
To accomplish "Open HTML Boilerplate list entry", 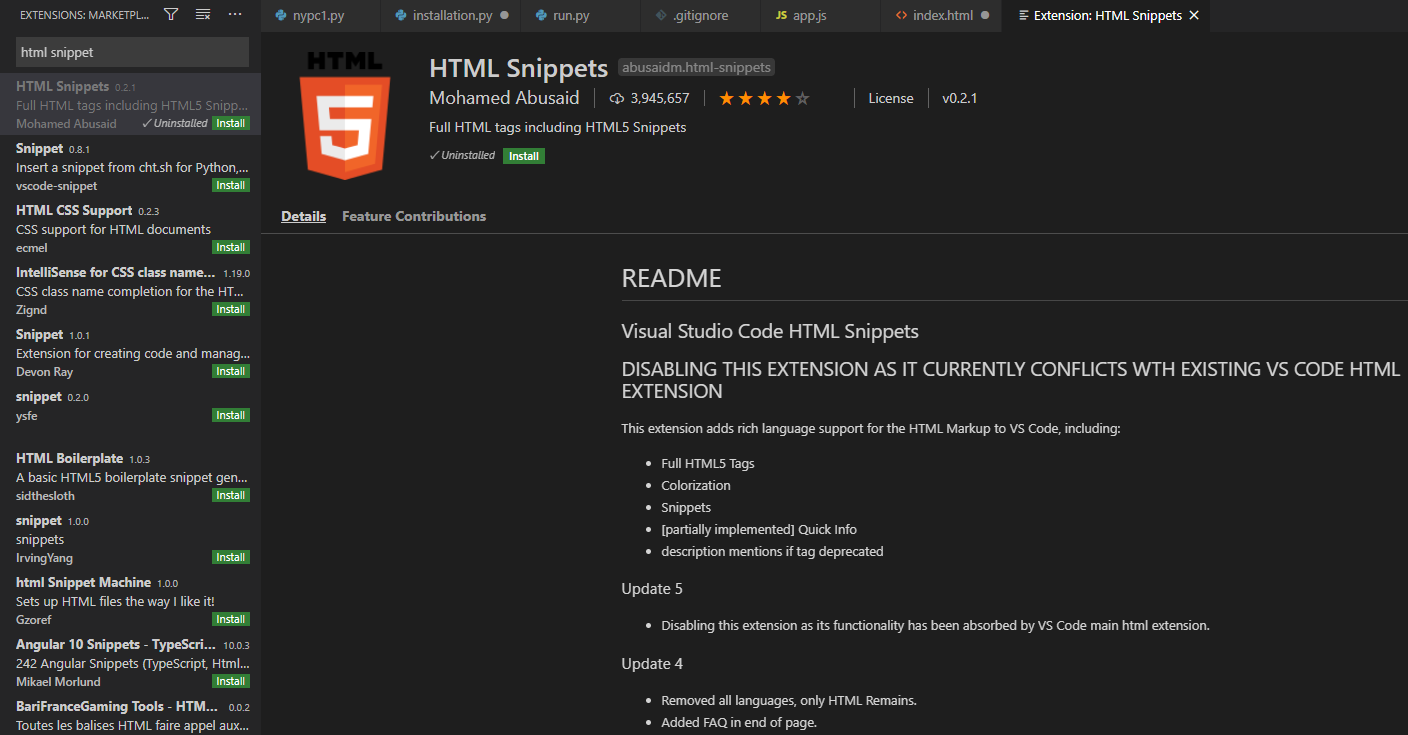I will (130, 476).
